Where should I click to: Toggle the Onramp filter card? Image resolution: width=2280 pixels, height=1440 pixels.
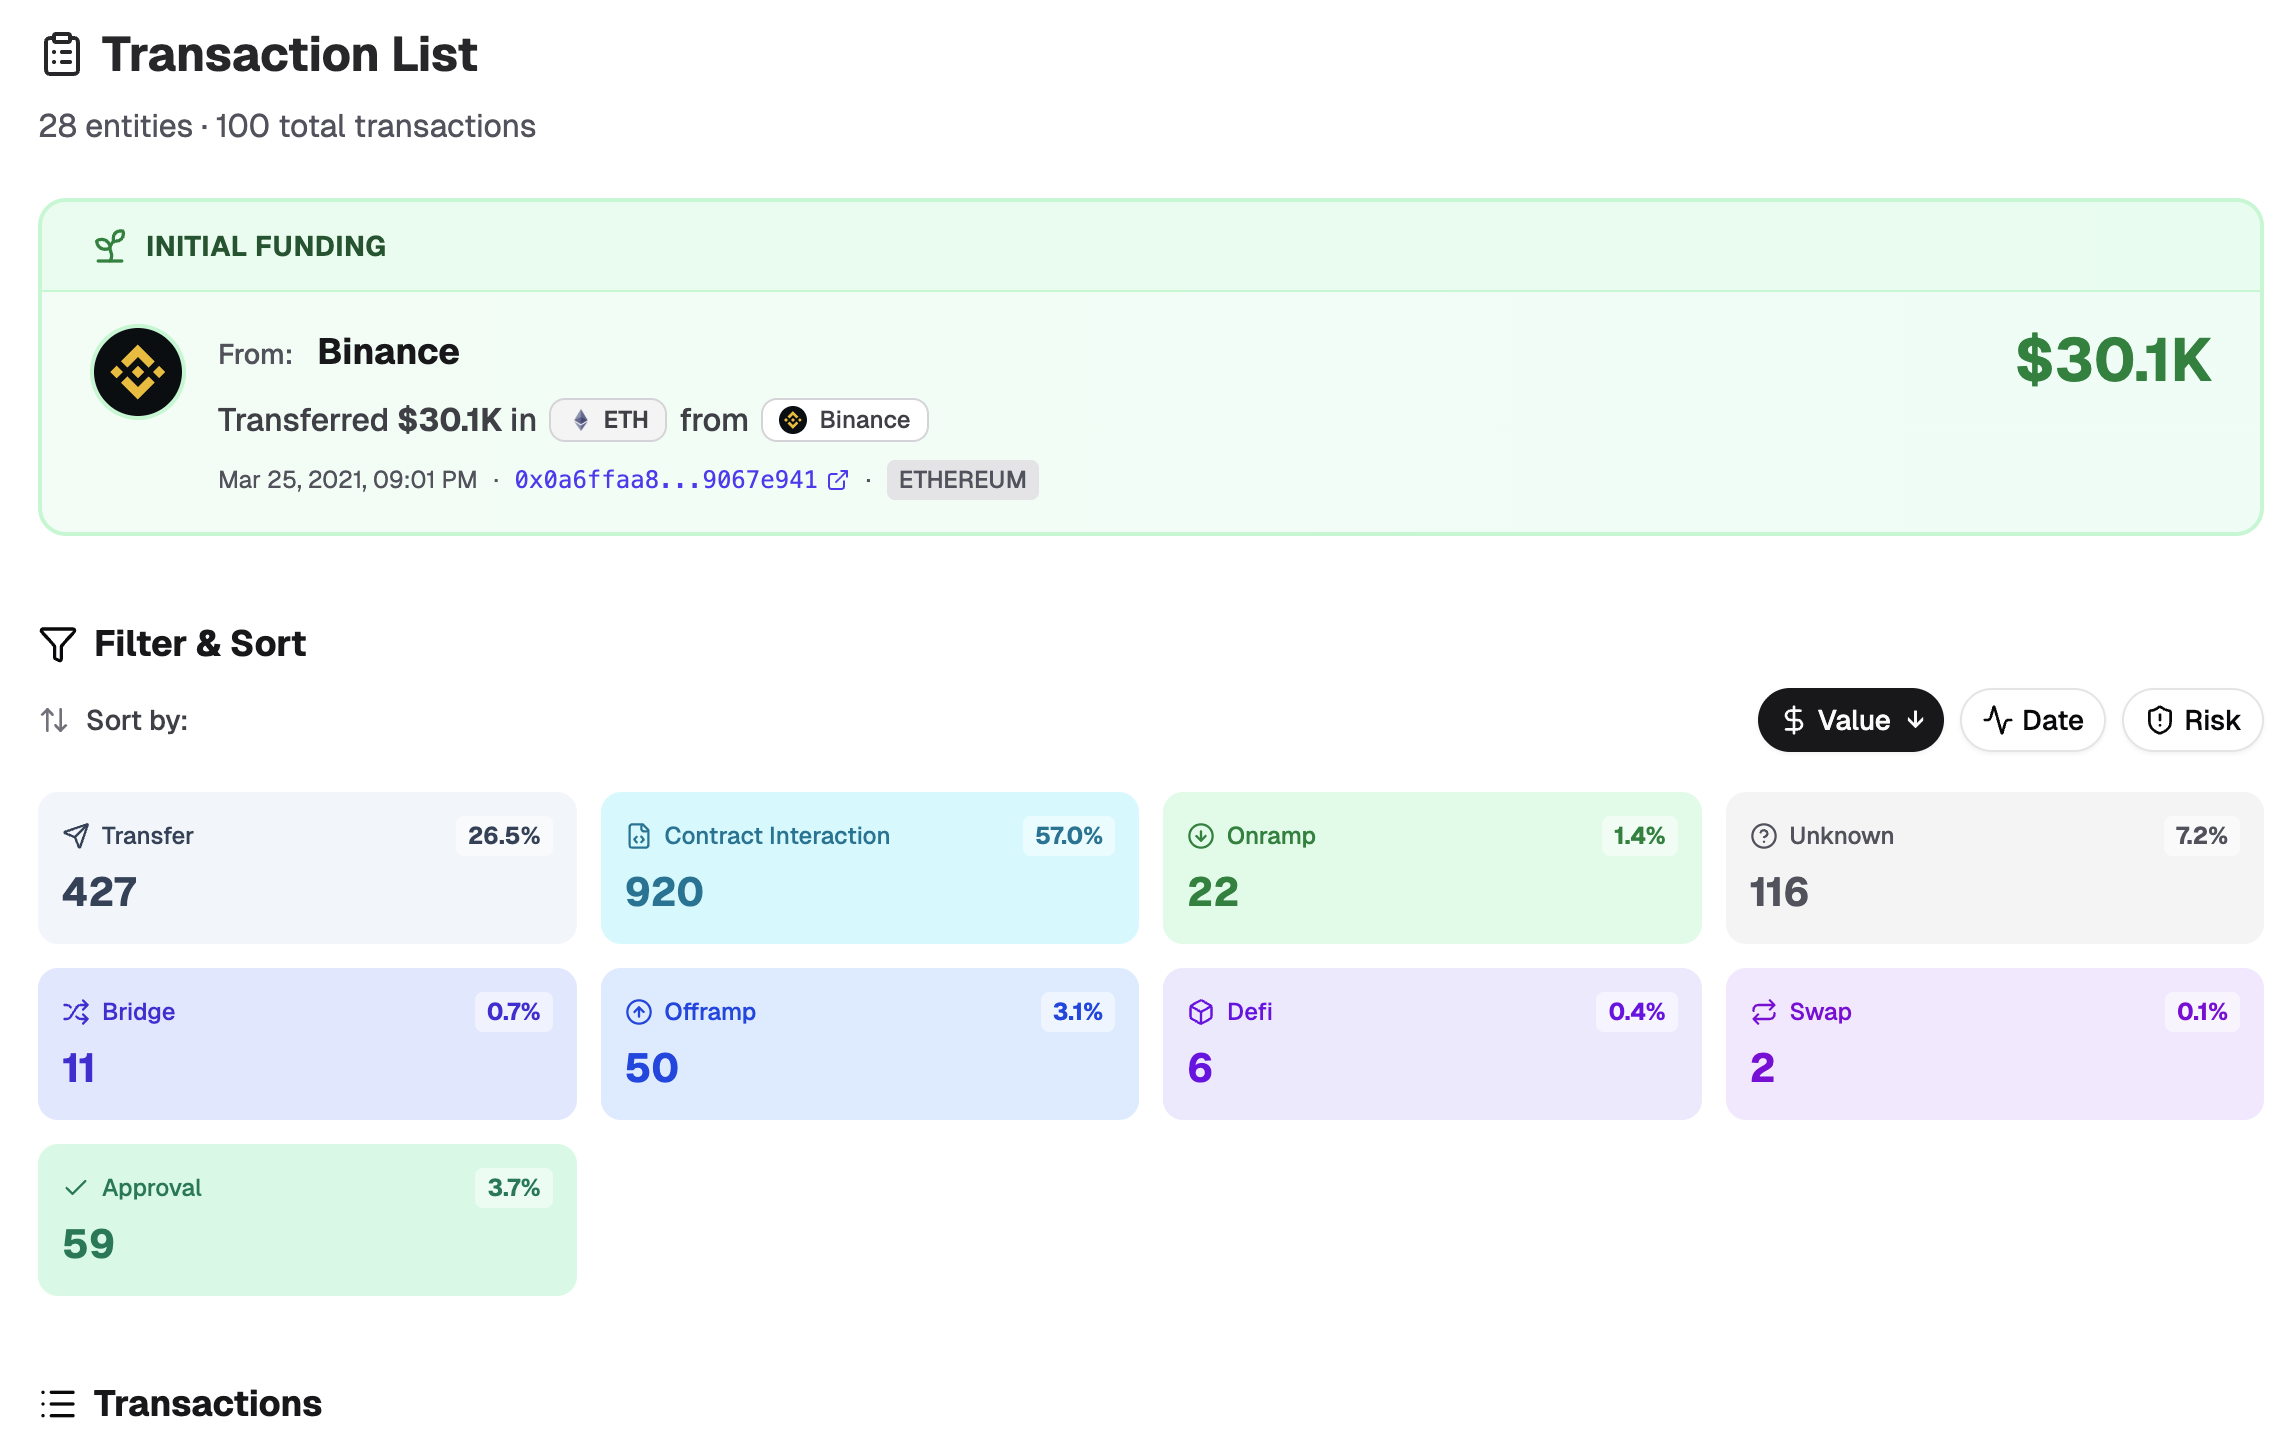coord(1431,867)
